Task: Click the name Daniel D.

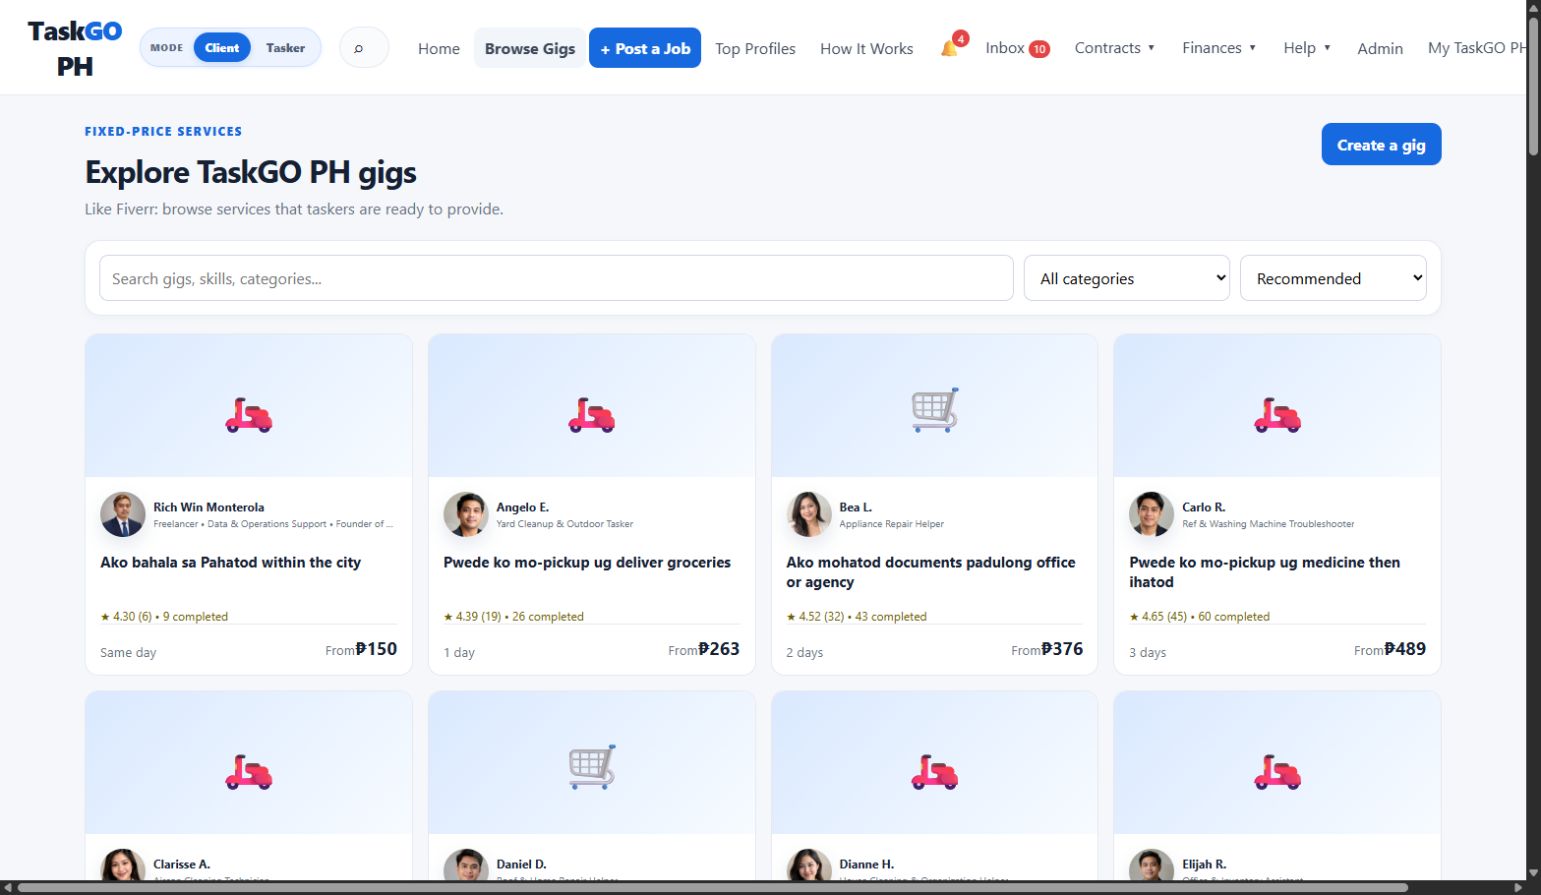Action: tap(521, 864)
